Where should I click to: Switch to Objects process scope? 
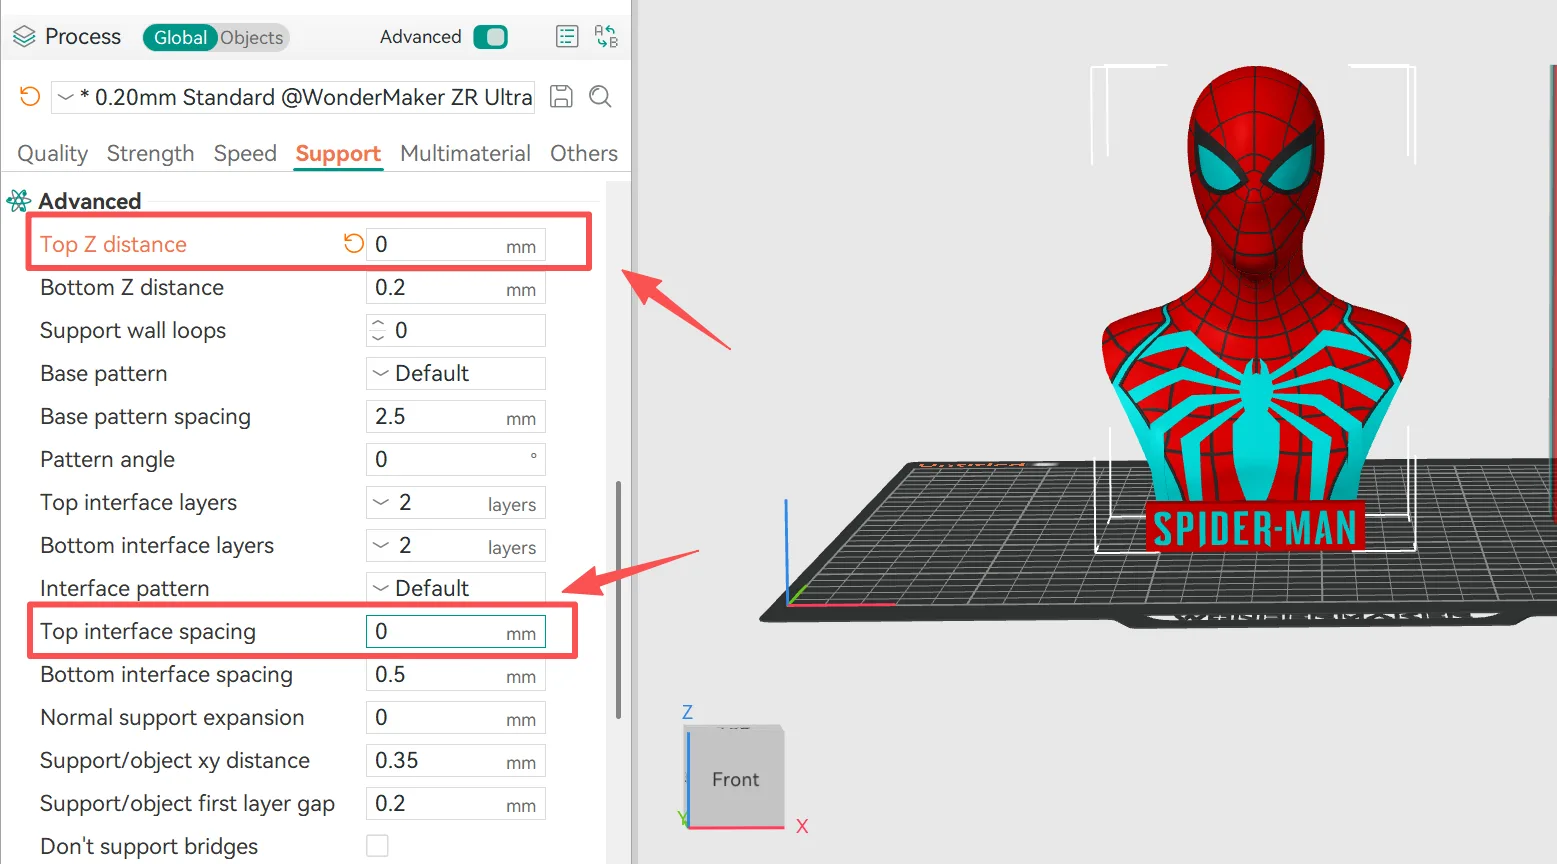pos(252,37)
